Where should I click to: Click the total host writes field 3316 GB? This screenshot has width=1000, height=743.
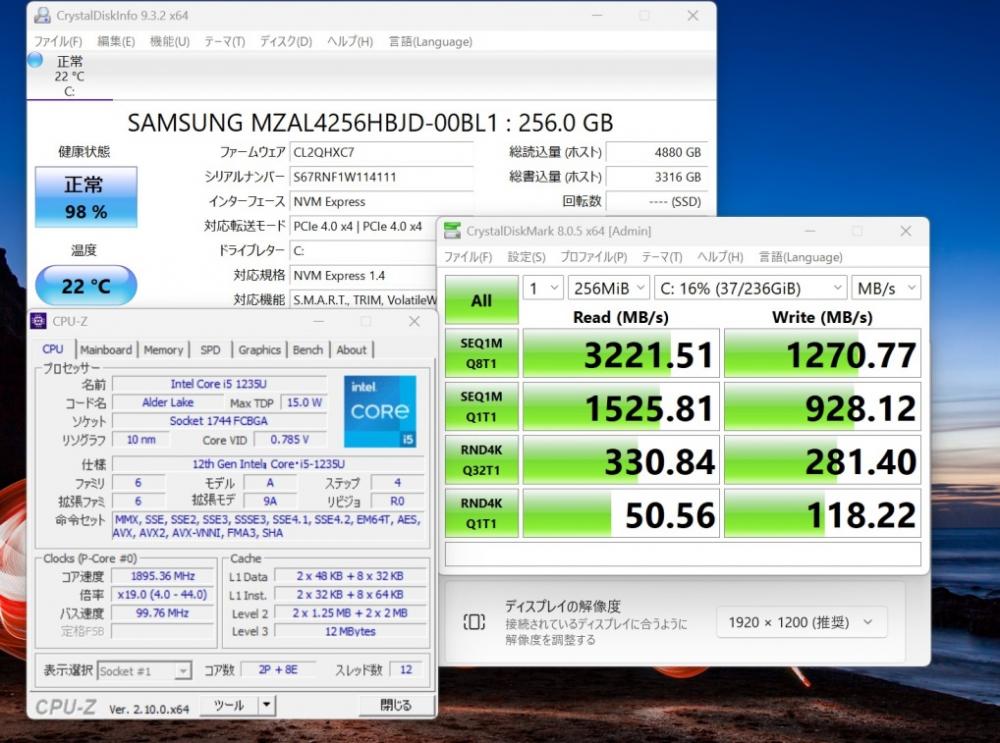[x=656, y=177]
